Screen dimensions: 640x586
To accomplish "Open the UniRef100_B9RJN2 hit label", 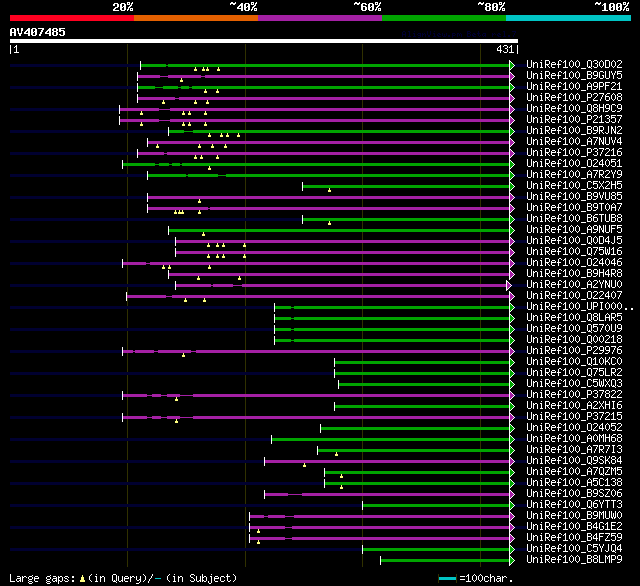I will (x=574, y=131).
